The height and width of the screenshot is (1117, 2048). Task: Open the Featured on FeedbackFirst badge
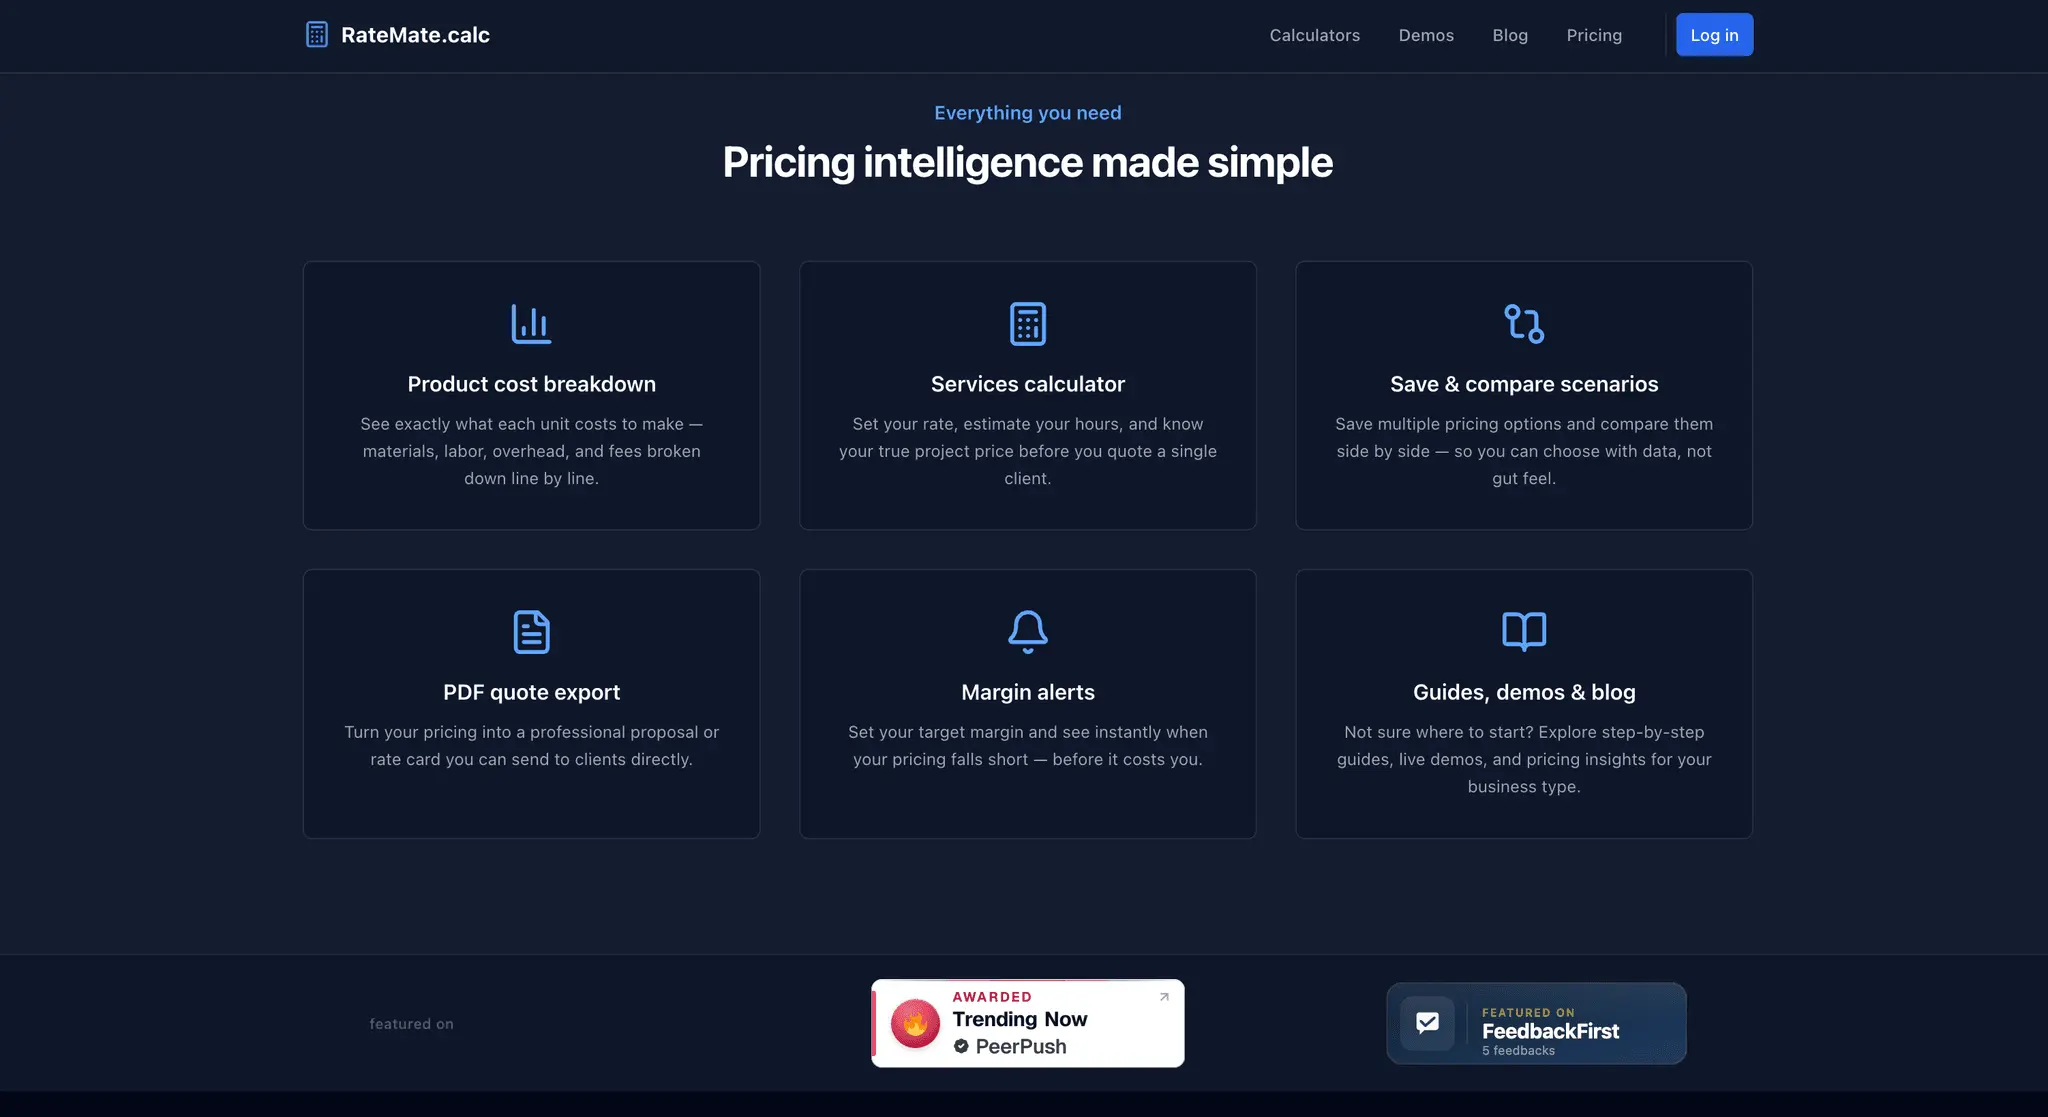tap(1536, 1023)
